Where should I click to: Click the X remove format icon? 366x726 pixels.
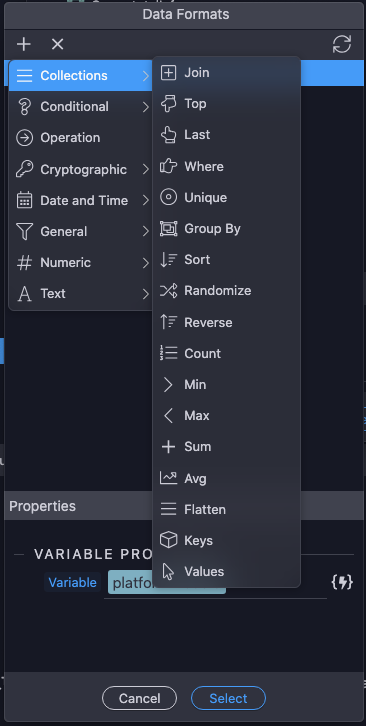point(57,44)
